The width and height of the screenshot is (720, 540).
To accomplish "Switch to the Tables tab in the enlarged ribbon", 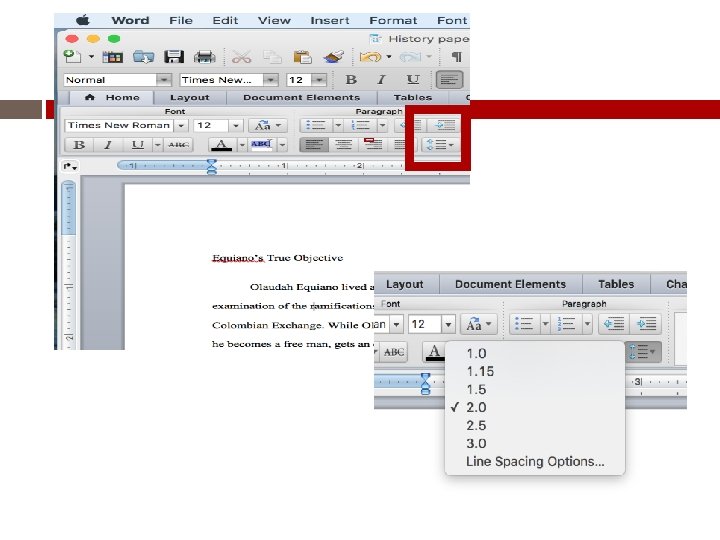I will pyautogui.click(x=616, y=284).
